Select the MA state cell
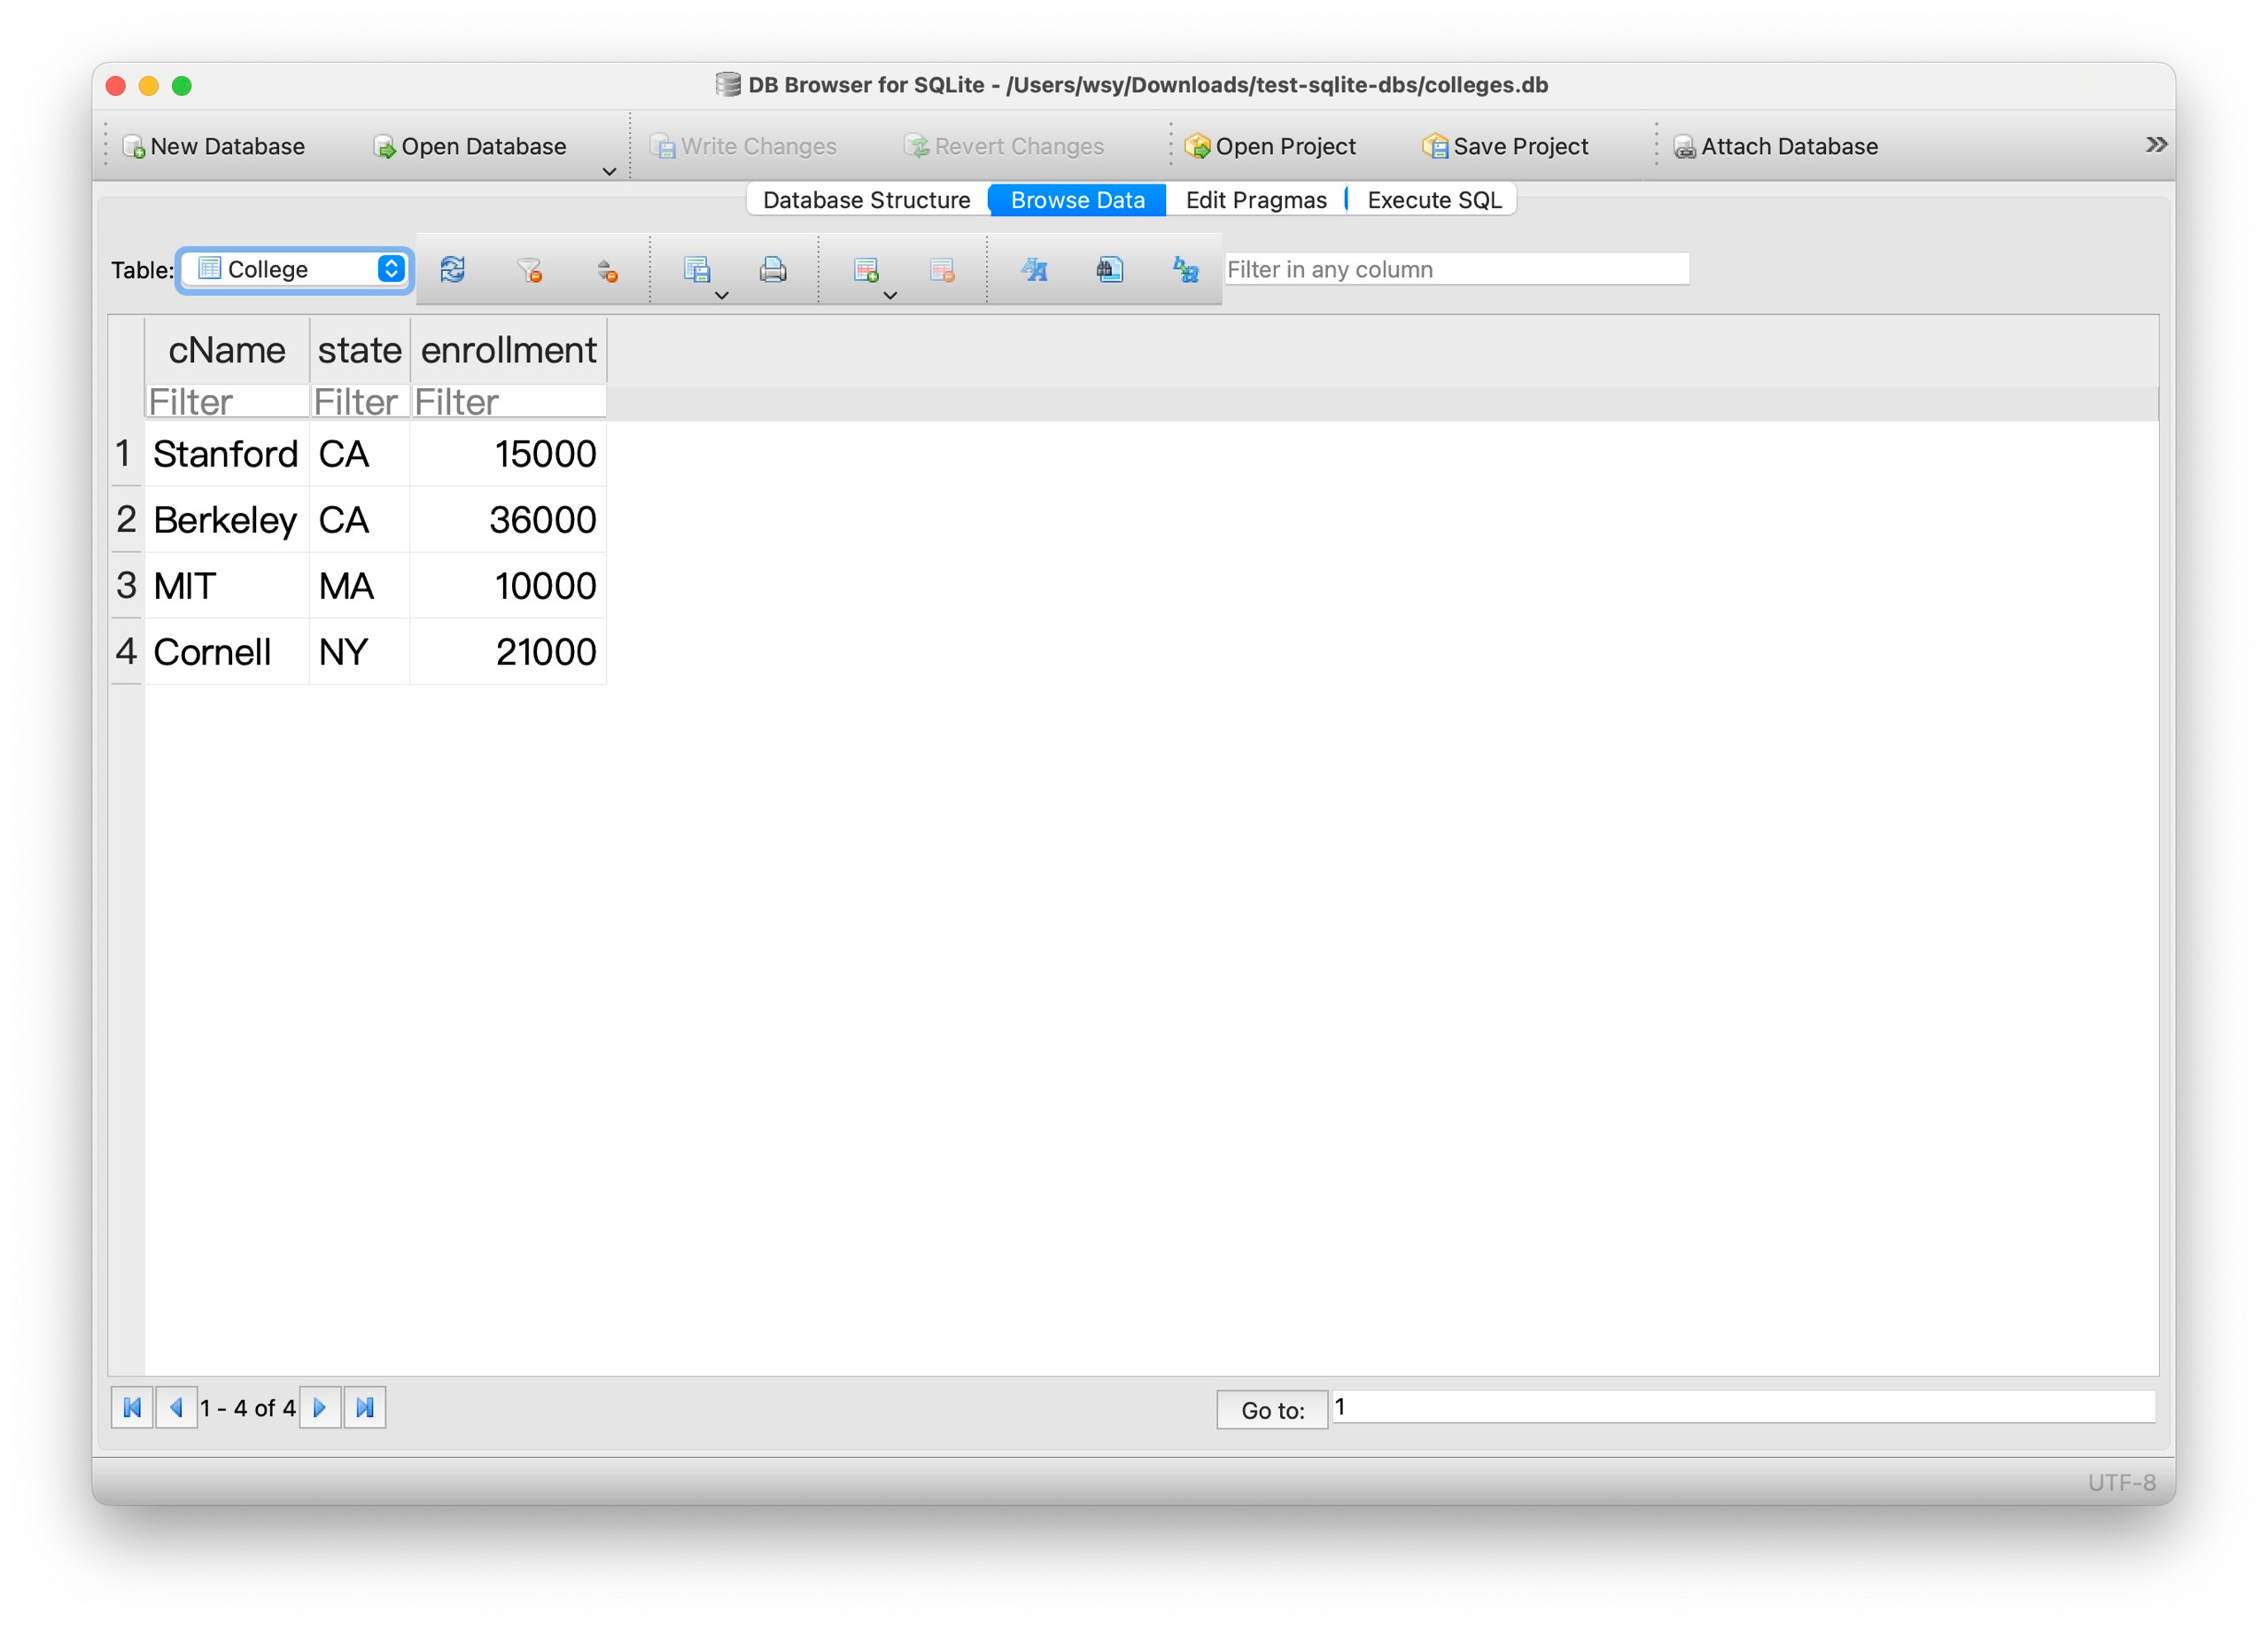Viewport: 2268px width, 1627px height. (x=360, y=586)
